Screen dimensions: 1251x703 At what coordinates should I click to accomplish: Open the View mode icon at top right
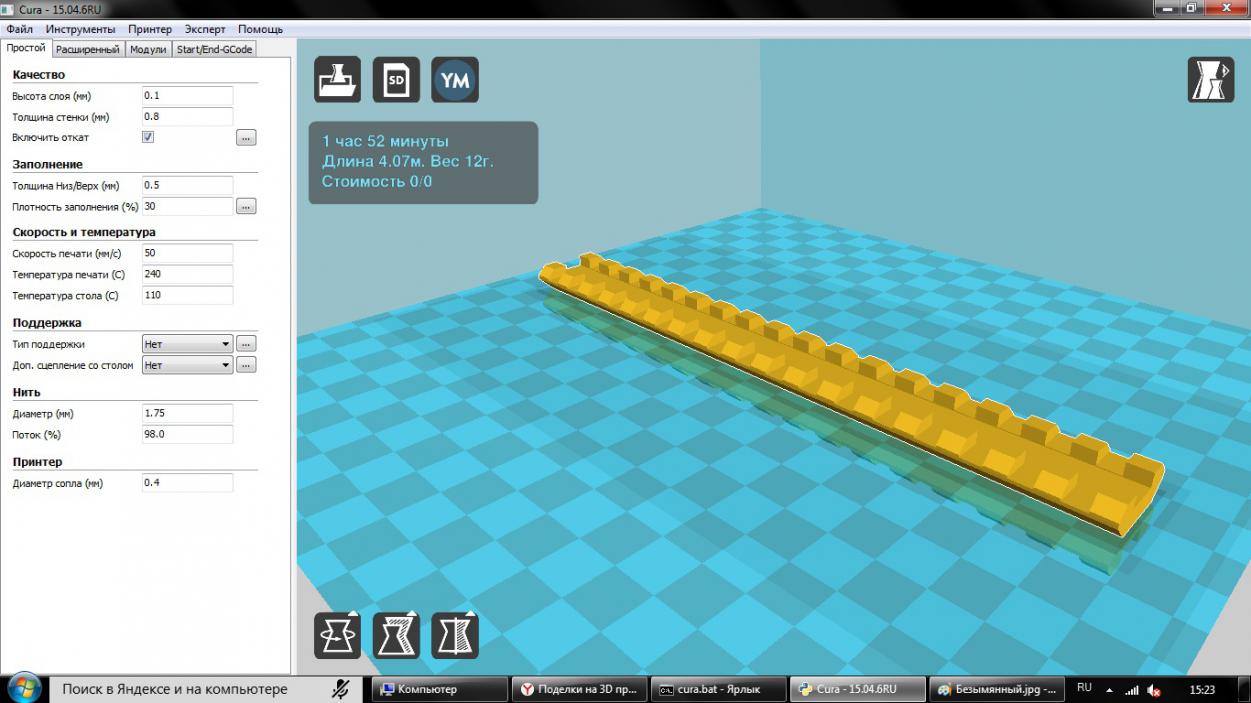coord(1210,80)
